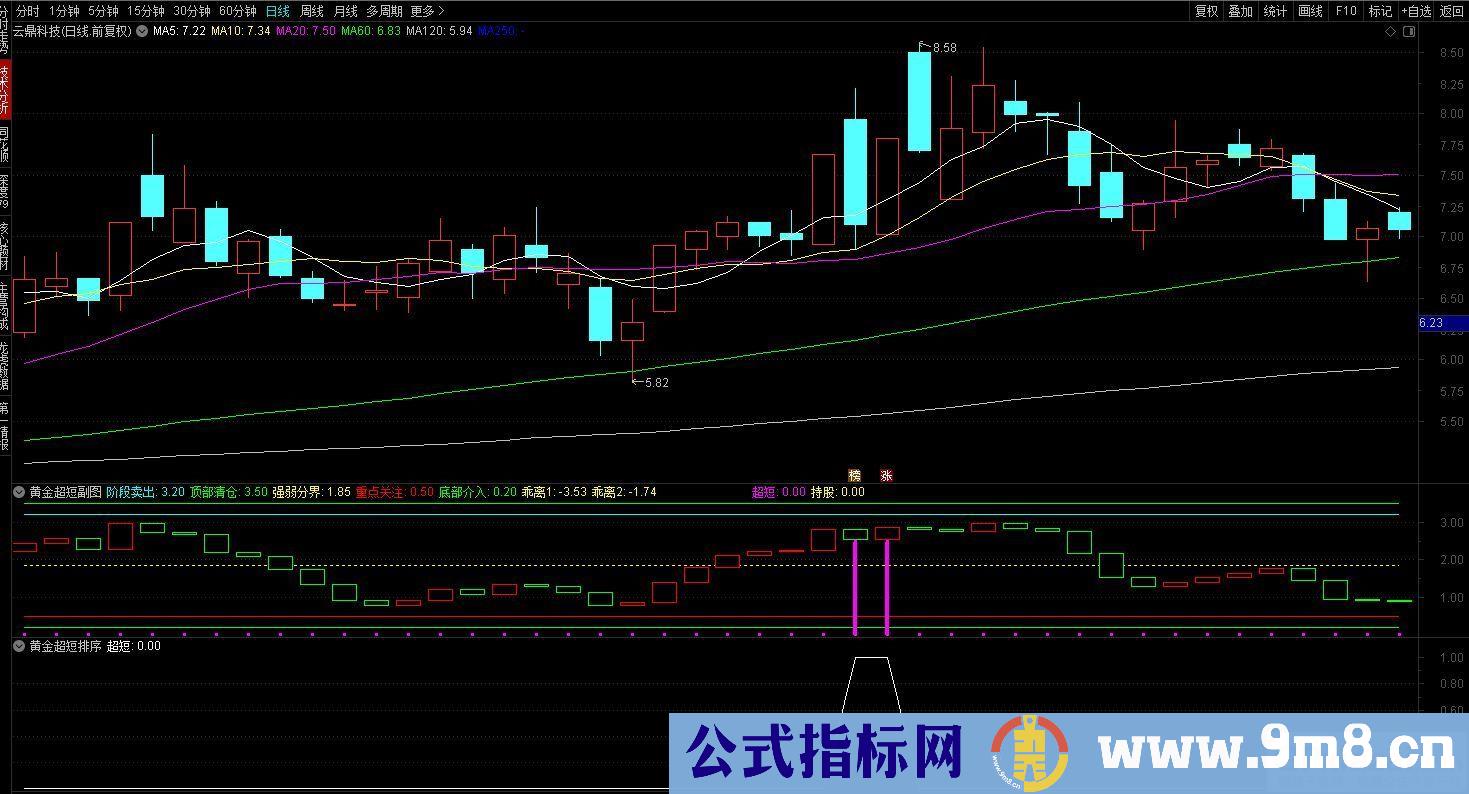Screen dimensions: 1469x794
Task: Open the 更多 periods dropdown
Action: (x=427, y=11)
